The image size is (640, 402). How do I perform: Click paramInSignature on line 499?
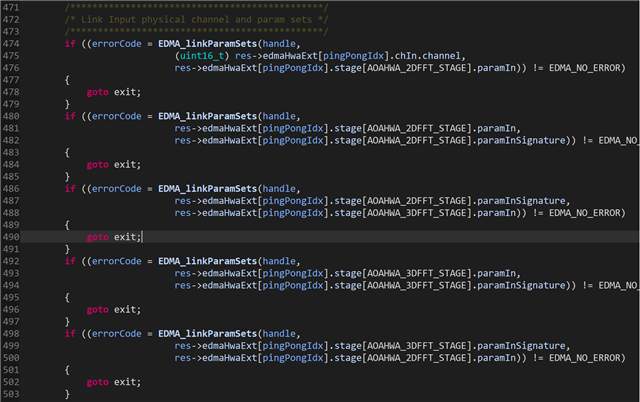(x=521, y=346)
